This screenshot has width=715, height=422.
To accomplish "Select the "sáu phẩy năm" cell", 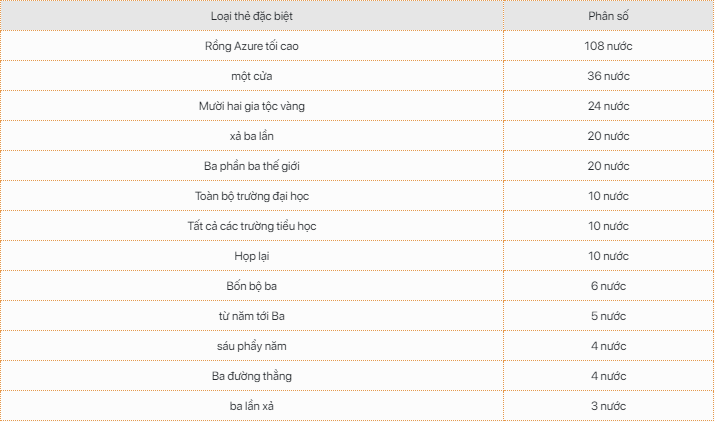I will (252, 346).
